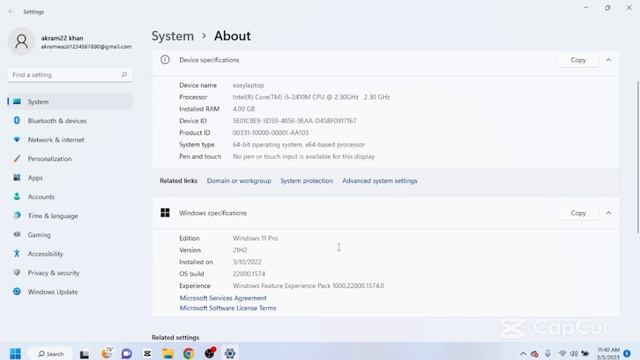Open the notification badge in the tray corner
Image resolution: width=640 pixels, height=360 pixels.
627,353
